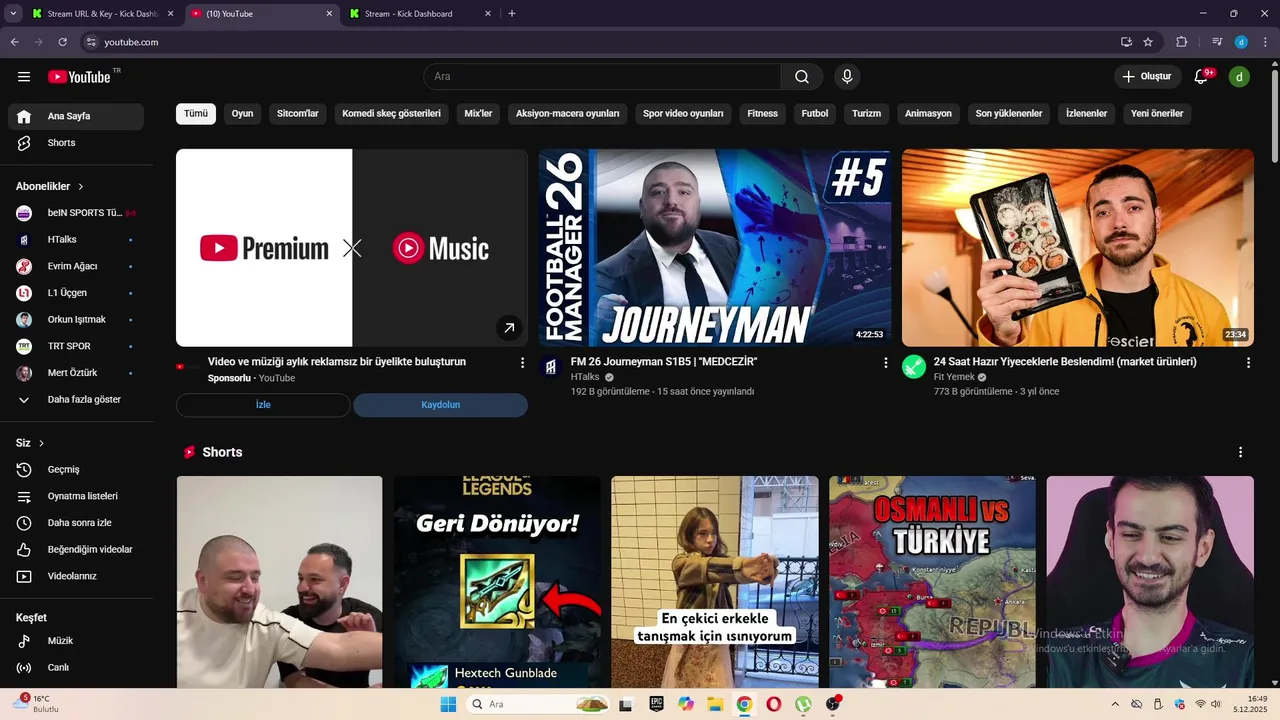Select the Futbol filter chip
1280x720 pixels.
(815, 114)
